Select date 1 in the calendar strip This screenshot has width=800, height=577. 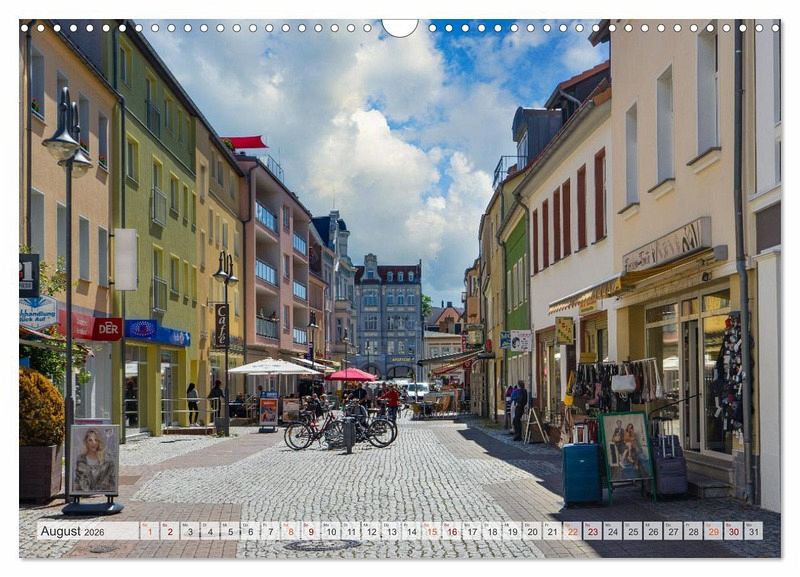point(149,531)
